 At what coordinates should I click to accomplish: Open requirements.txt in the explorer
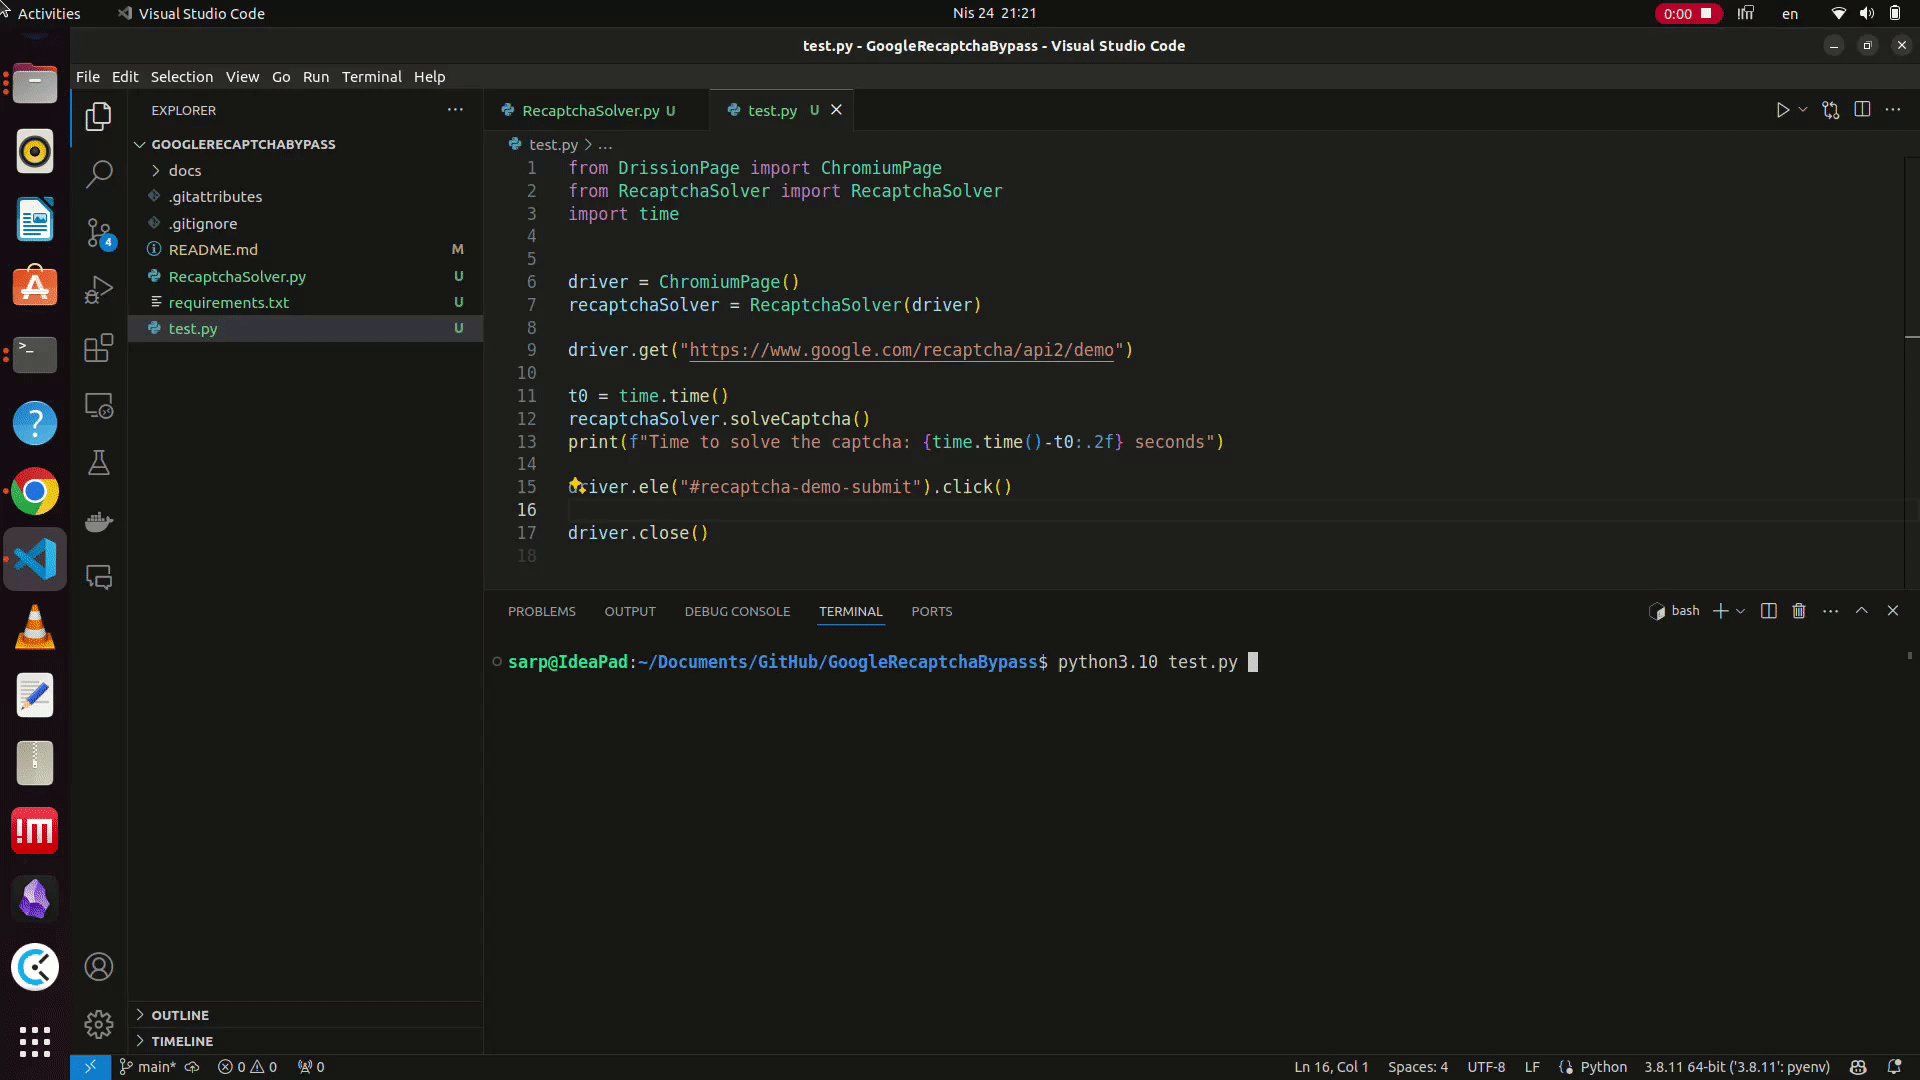228,302
